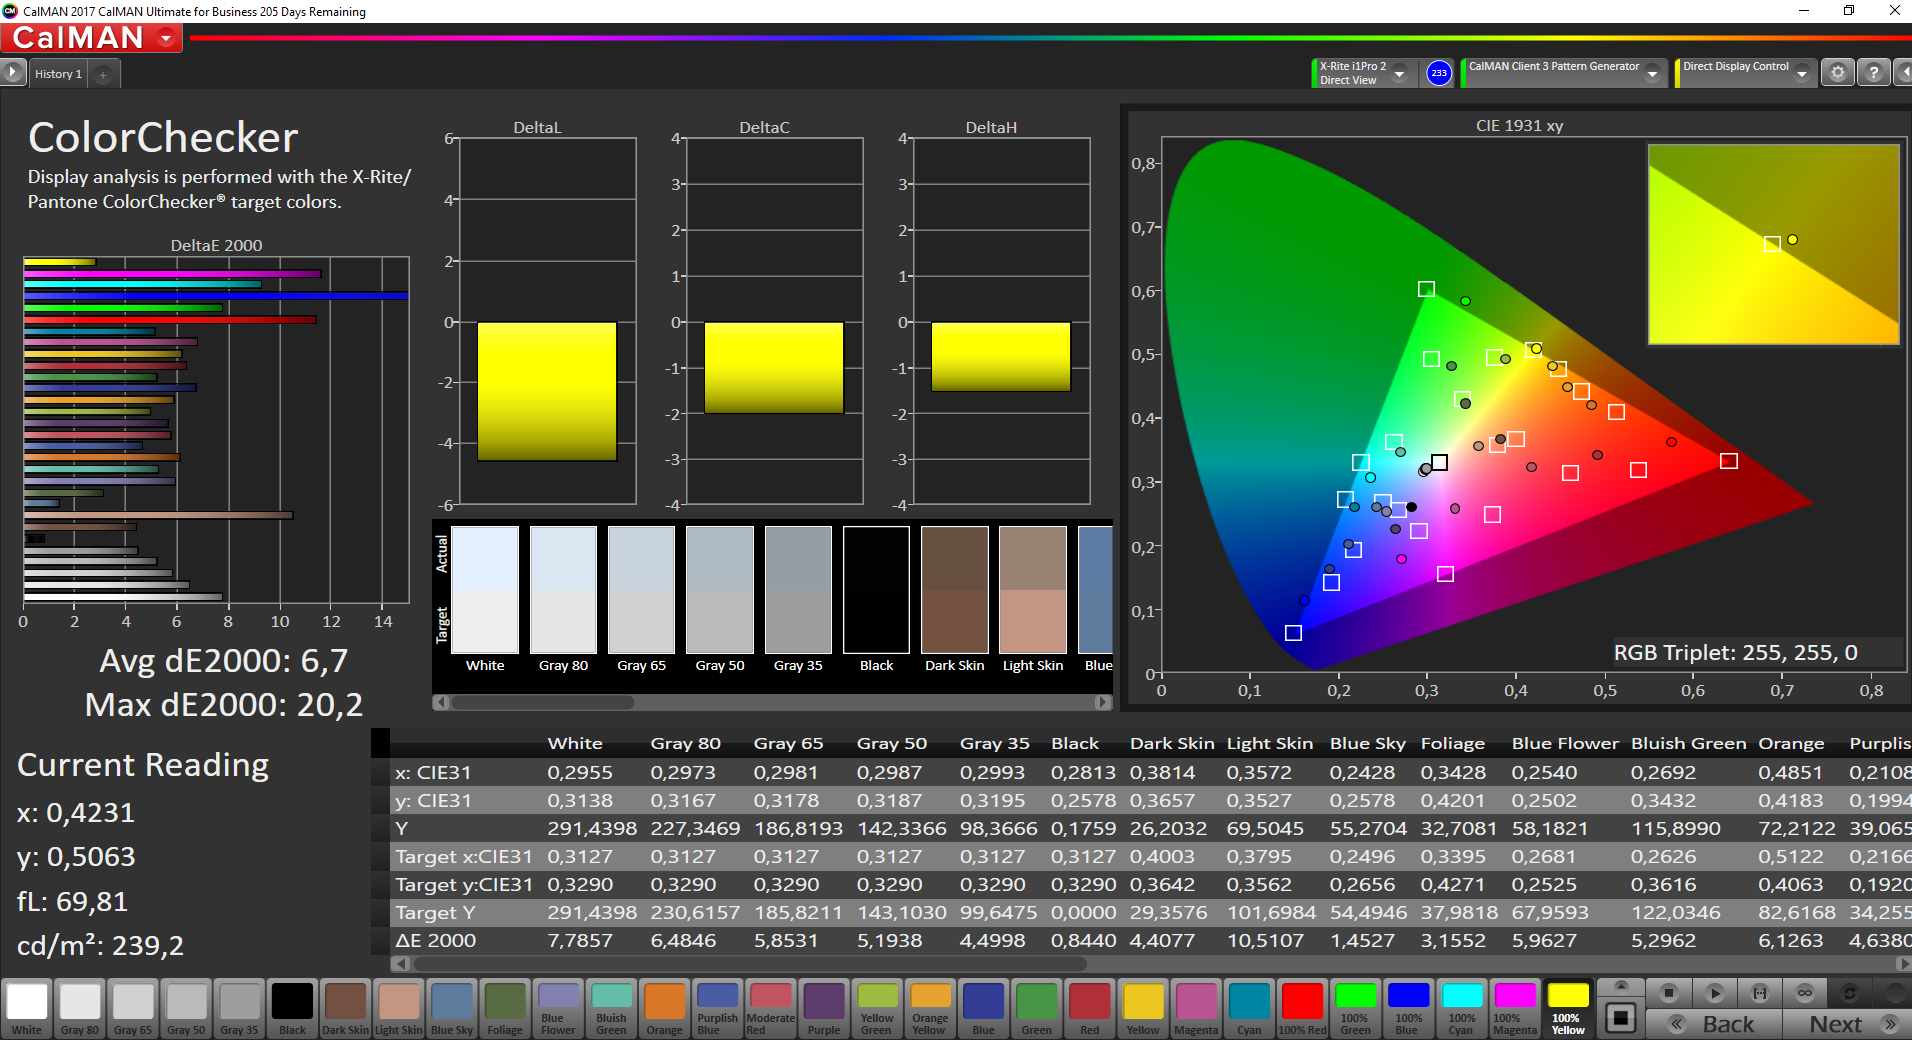Select the Purplish Blue patch button
1912x1040 pixels.
[x=717, y=1008]
